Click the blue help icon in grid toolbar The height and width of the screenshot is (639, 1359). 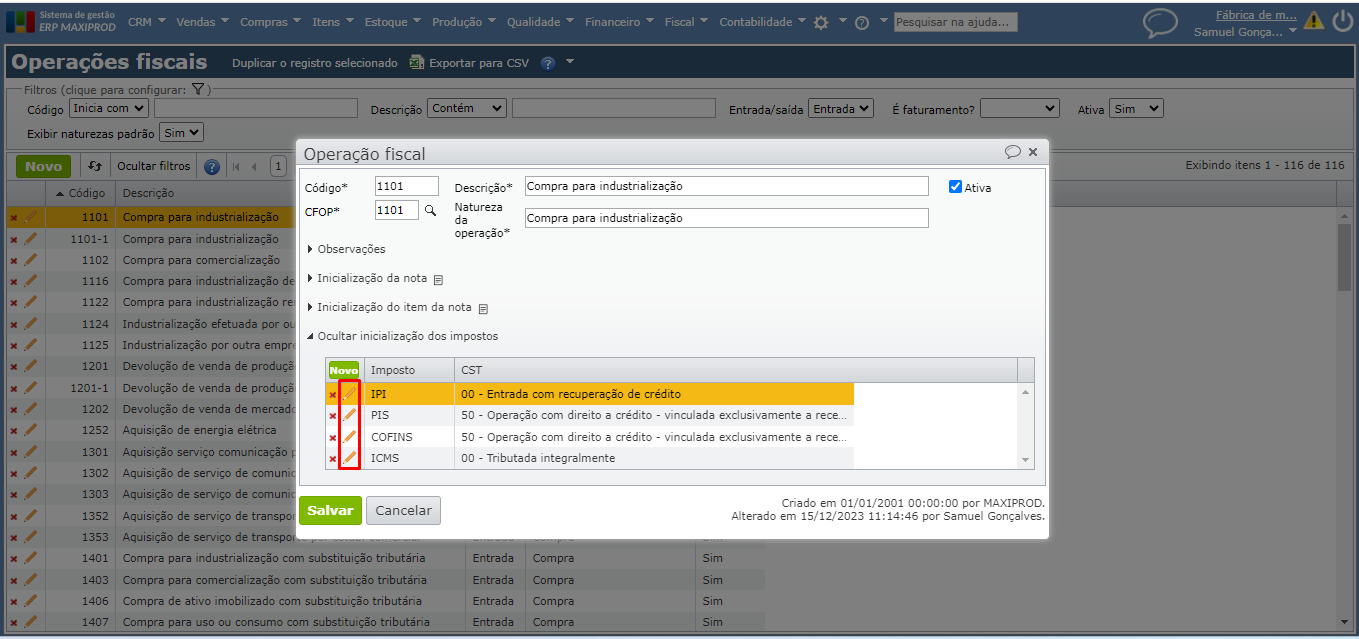click(212, 166)
